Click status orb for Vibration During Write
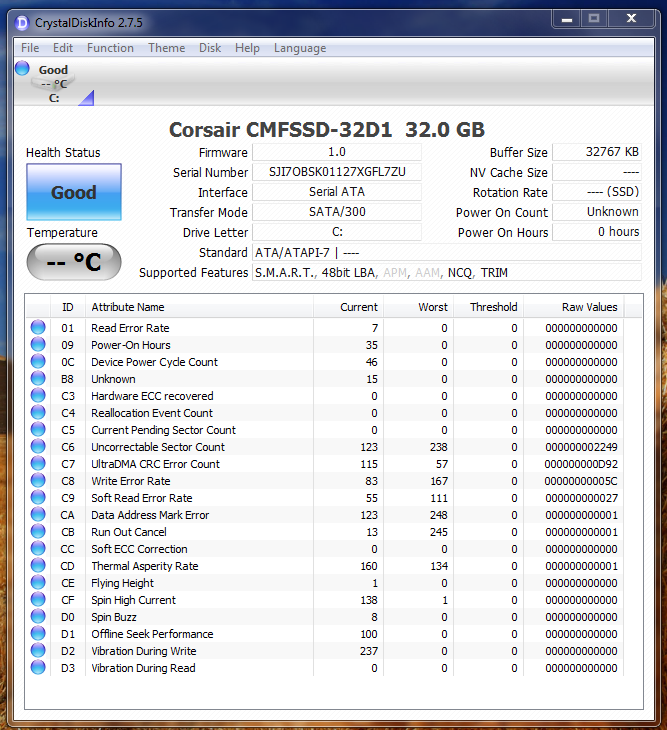The width and height of the screenshot is (667, 730). [38, 650]
